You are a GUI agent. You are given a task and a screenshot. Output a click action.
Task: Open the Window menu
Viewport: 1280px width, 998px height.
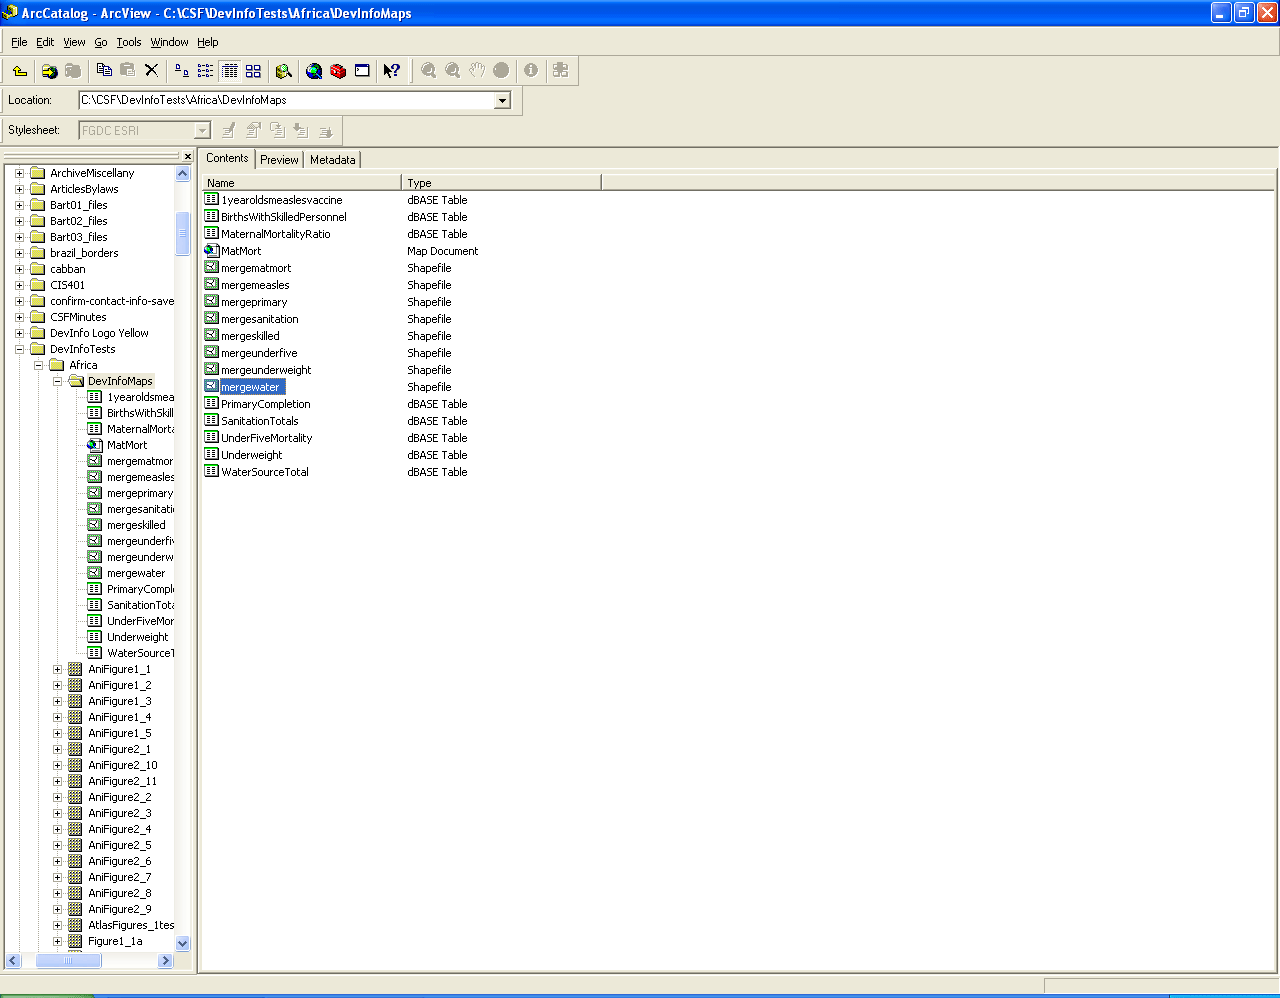click(169, 42)
